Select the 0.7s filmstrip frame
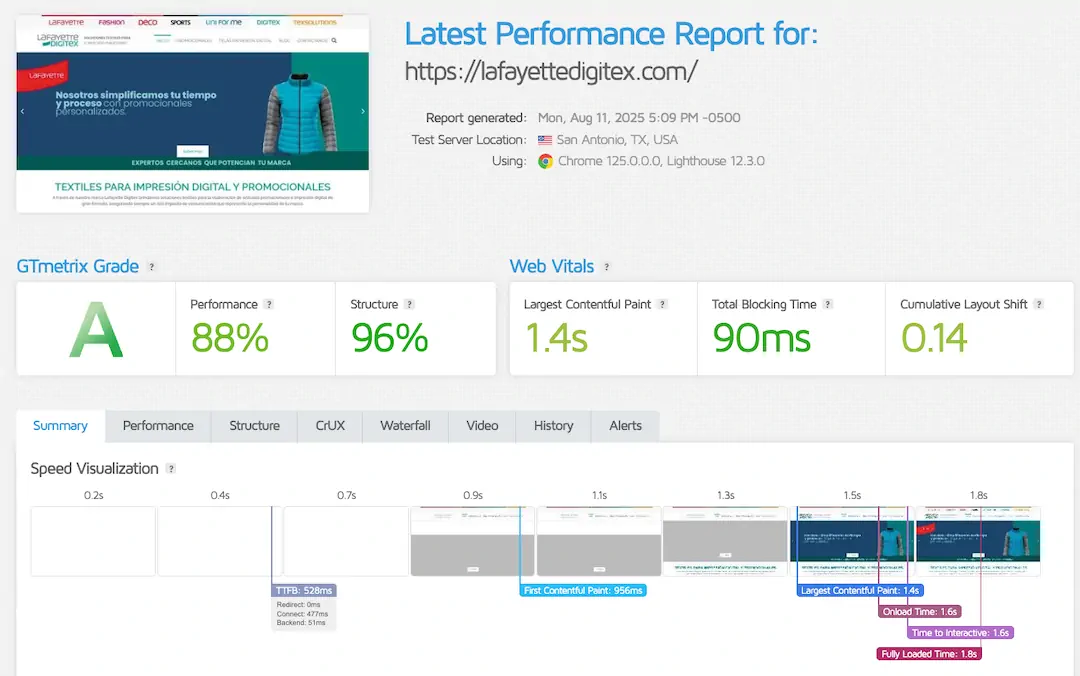This screenshot has width=1080, height=676. click(x=346, y=541)
